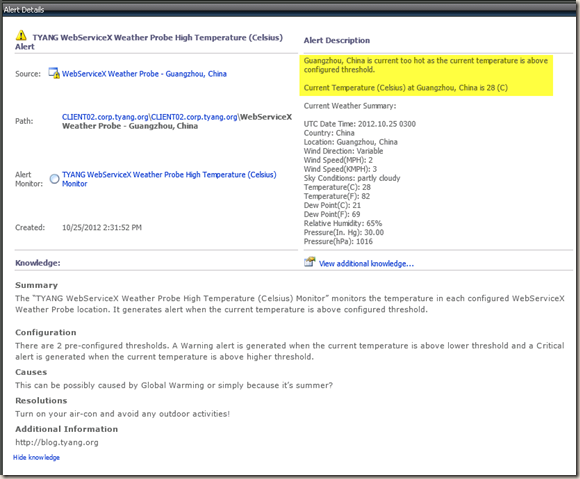Click the Created timestamp 10/25/2012 2:31:52 PM
Screen dimensions: 580x479
click(102, 227)
